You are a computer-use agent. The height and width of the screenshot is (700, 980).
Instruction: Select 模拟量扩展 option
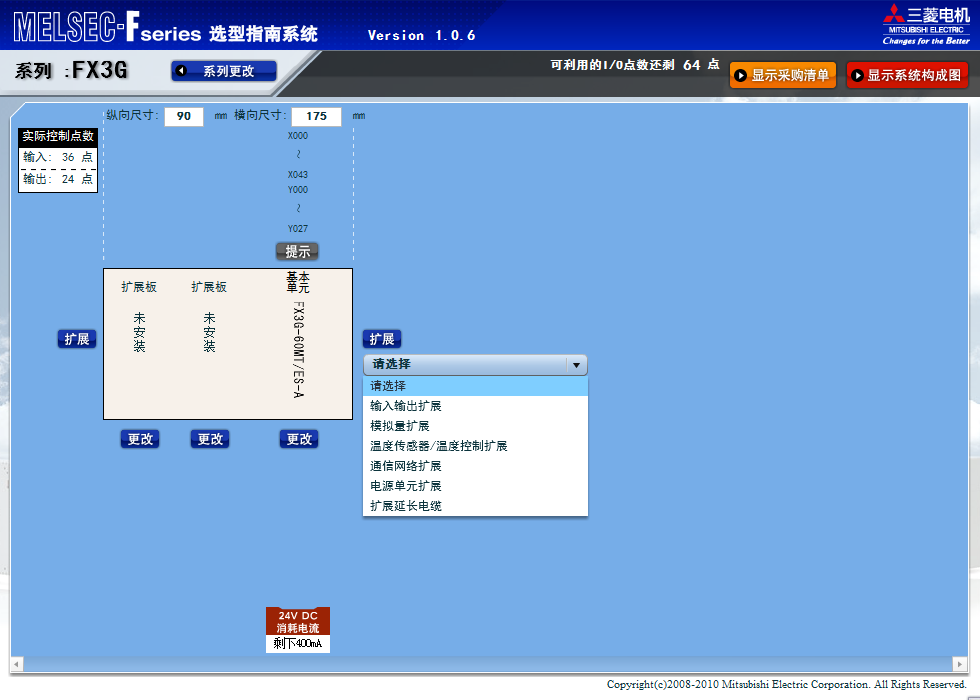pyautogui.click(x=400, y=426)
